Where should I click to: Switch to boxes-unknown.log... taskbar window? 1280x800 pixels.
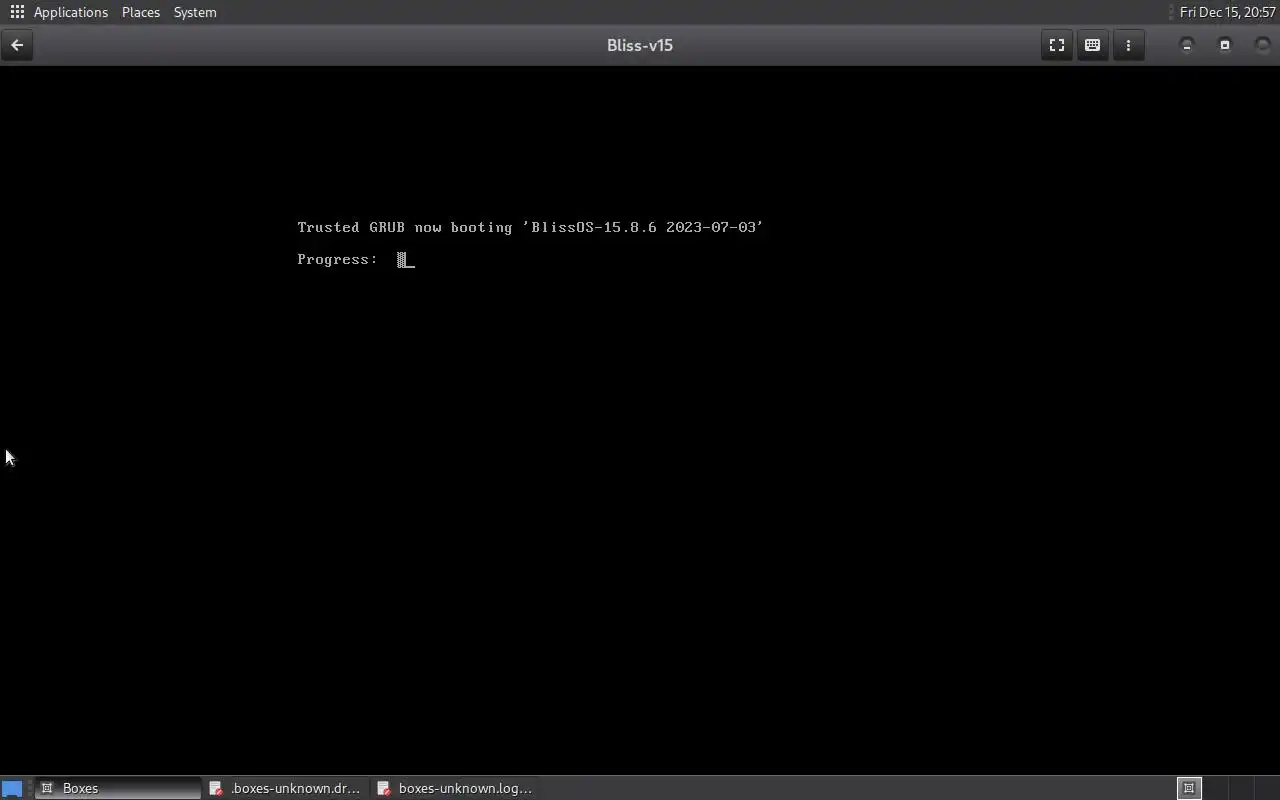455,788
